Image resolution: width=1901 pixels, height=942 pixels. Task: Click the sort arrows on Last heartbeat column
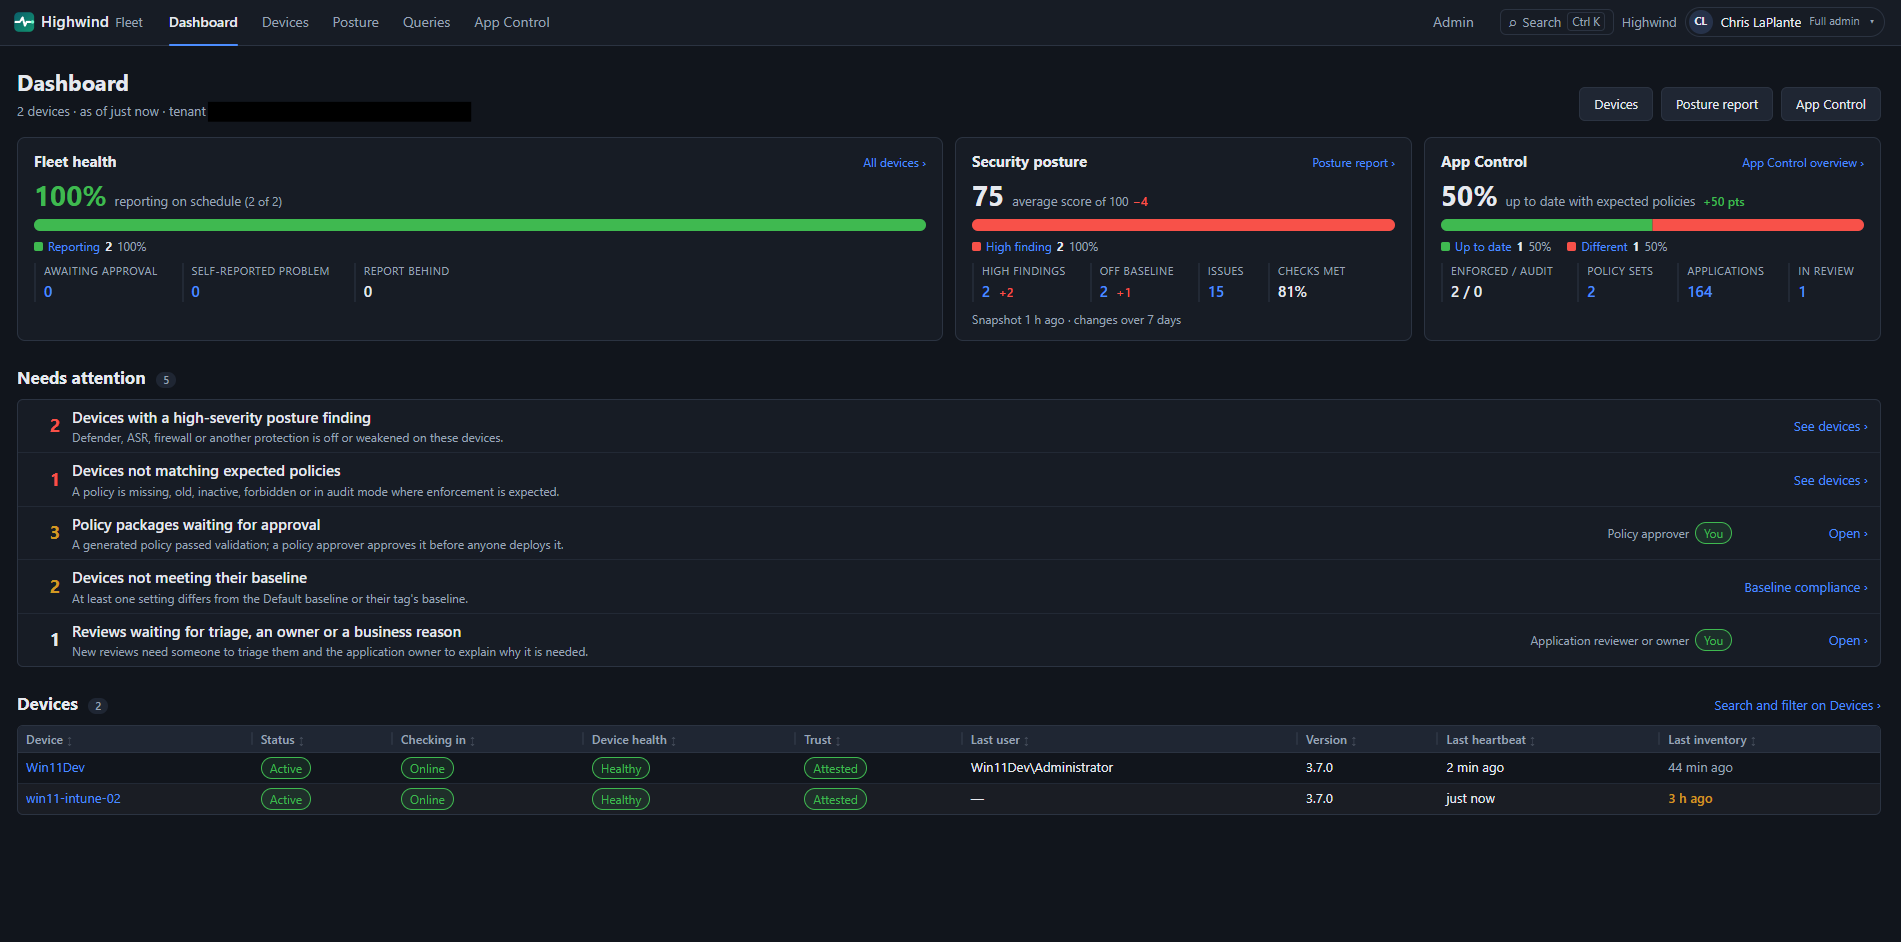click(x=1532, y=741)
